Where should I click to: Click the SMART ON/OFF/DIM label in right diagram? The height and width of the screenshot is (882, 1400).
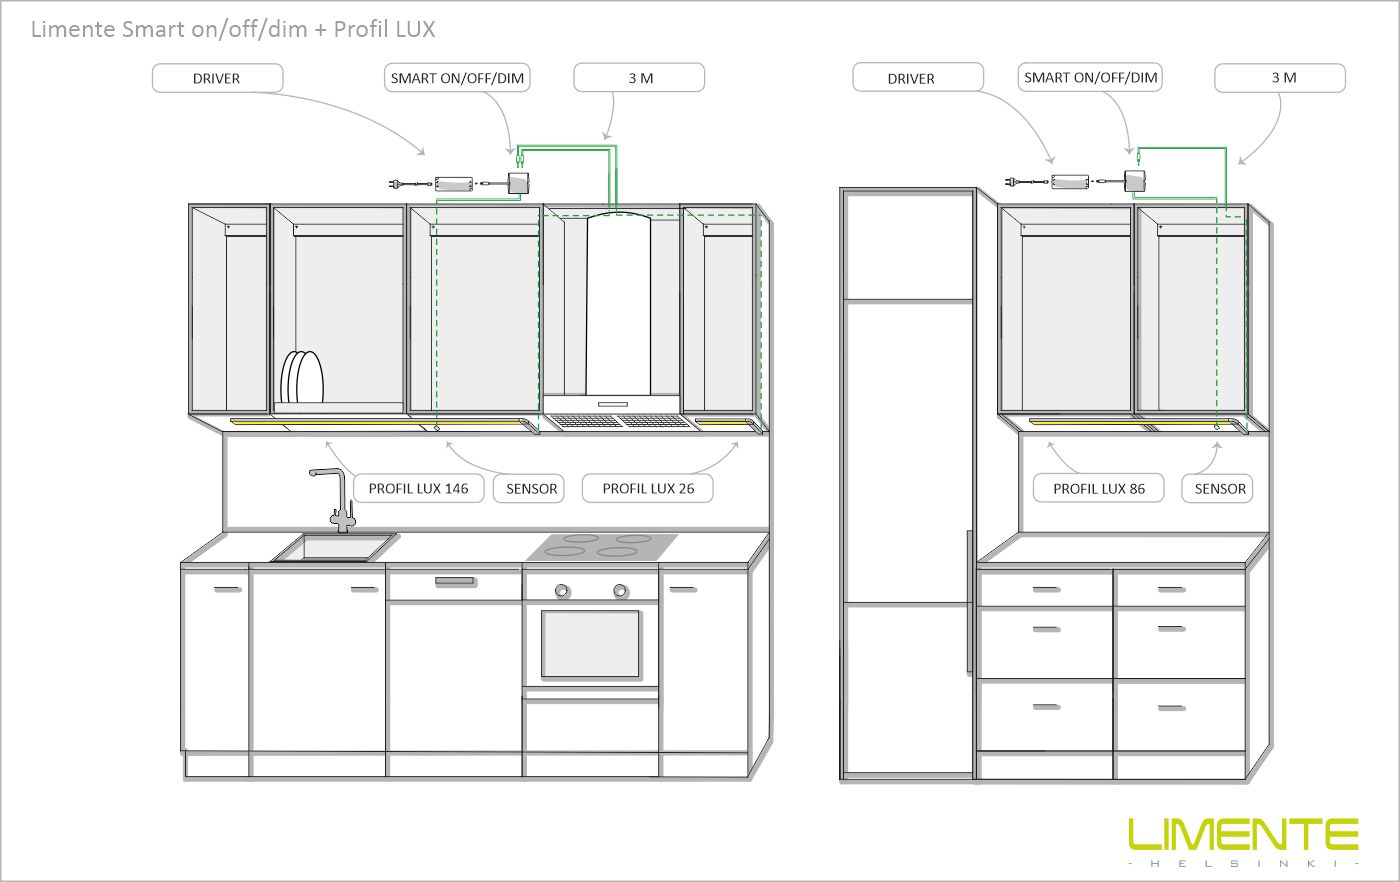[x=1090, y=77]
